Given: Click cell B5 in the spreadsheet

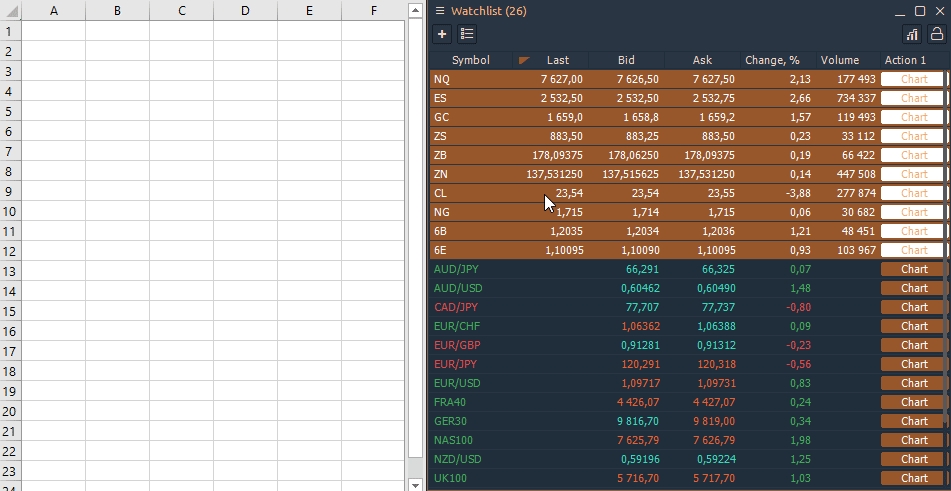Looking at the screenshot, I should coord(117,111).
